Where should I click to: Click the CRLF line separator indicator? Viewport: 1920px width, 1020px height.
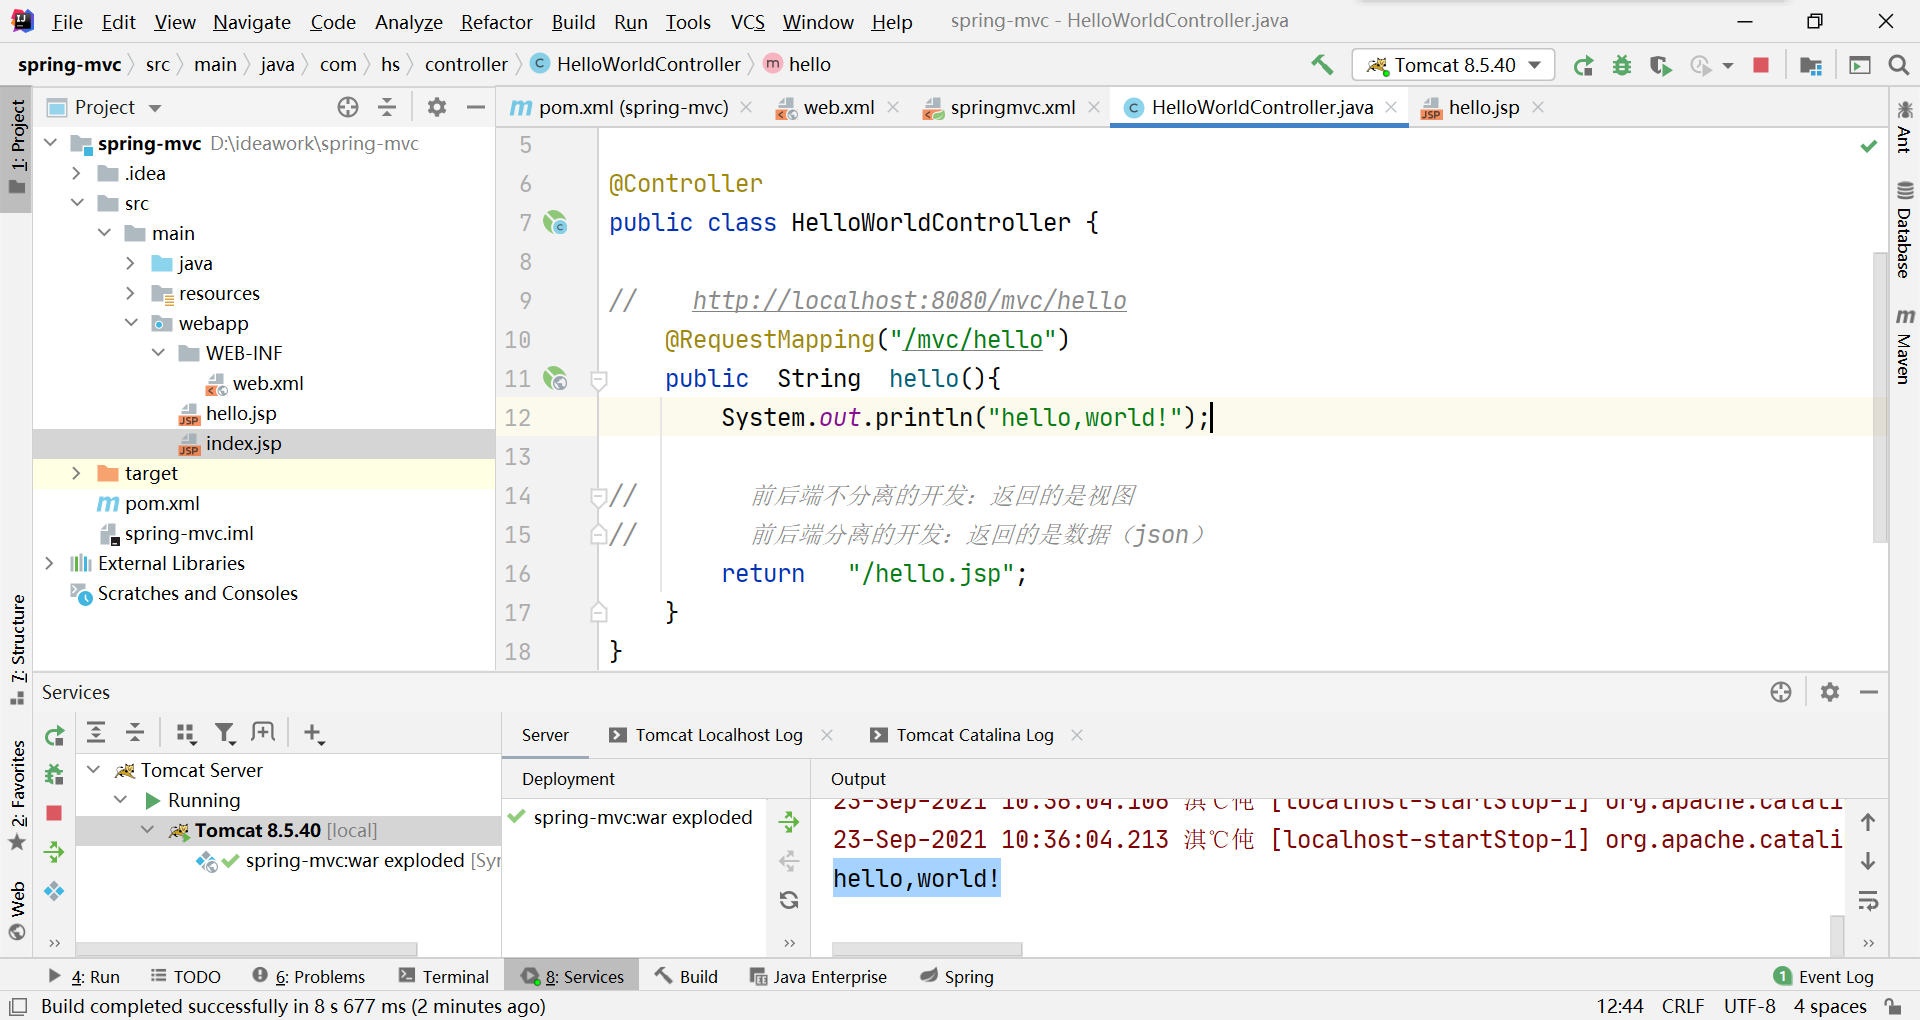coord(1683,1006)
